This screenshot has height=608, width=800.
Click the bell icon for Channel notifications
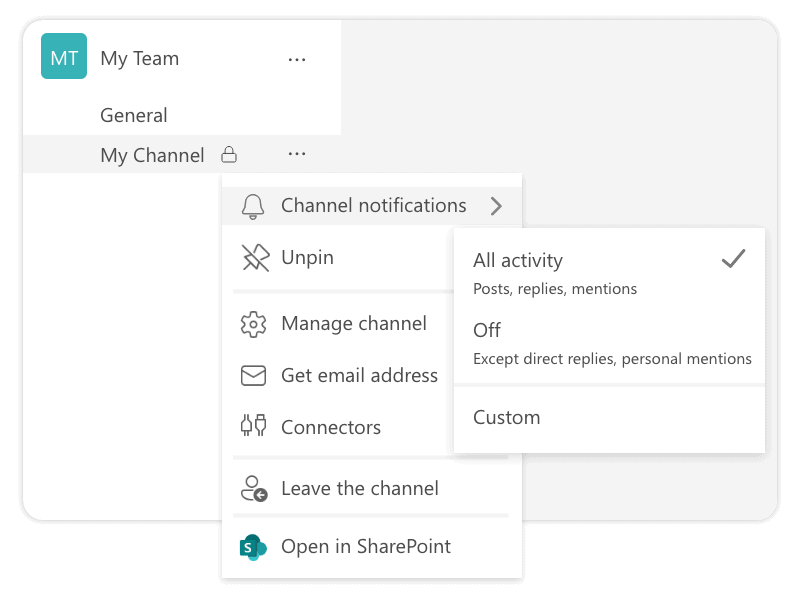pyautogui.click(x=253, y=207)
